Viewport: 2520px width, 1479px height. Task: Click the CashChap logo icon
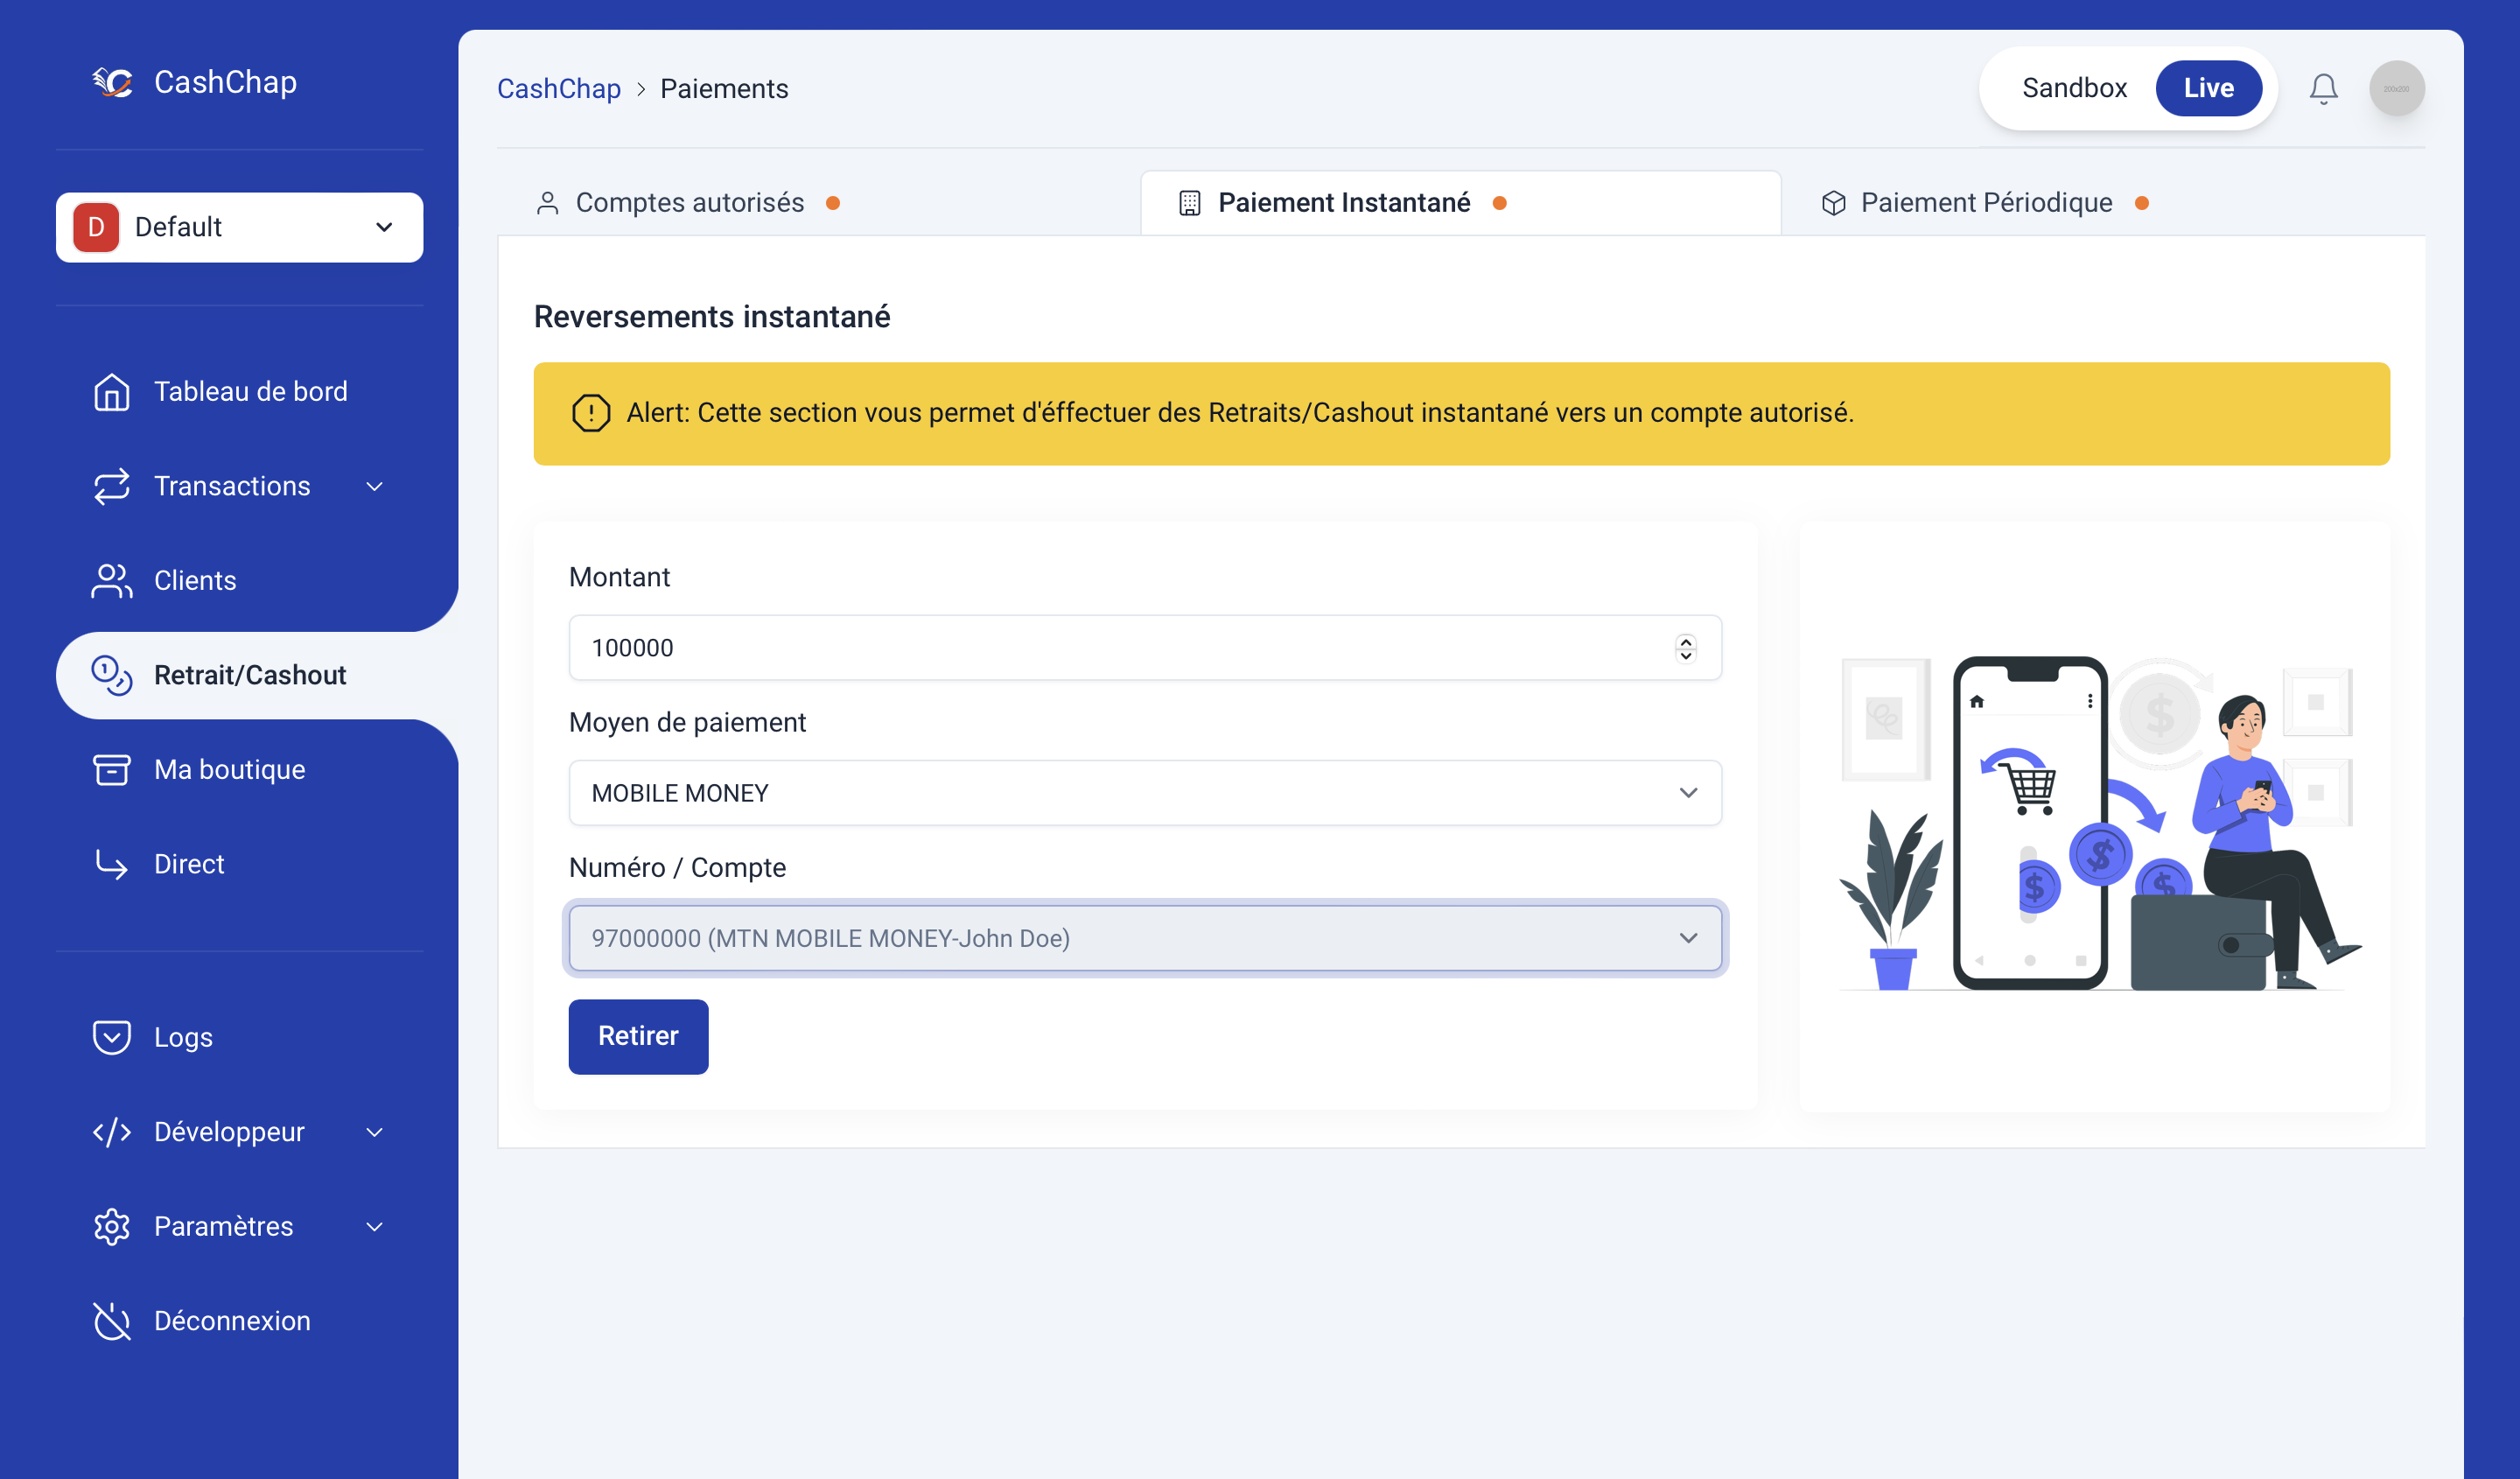pyautogui.click(x=112, y=82)
